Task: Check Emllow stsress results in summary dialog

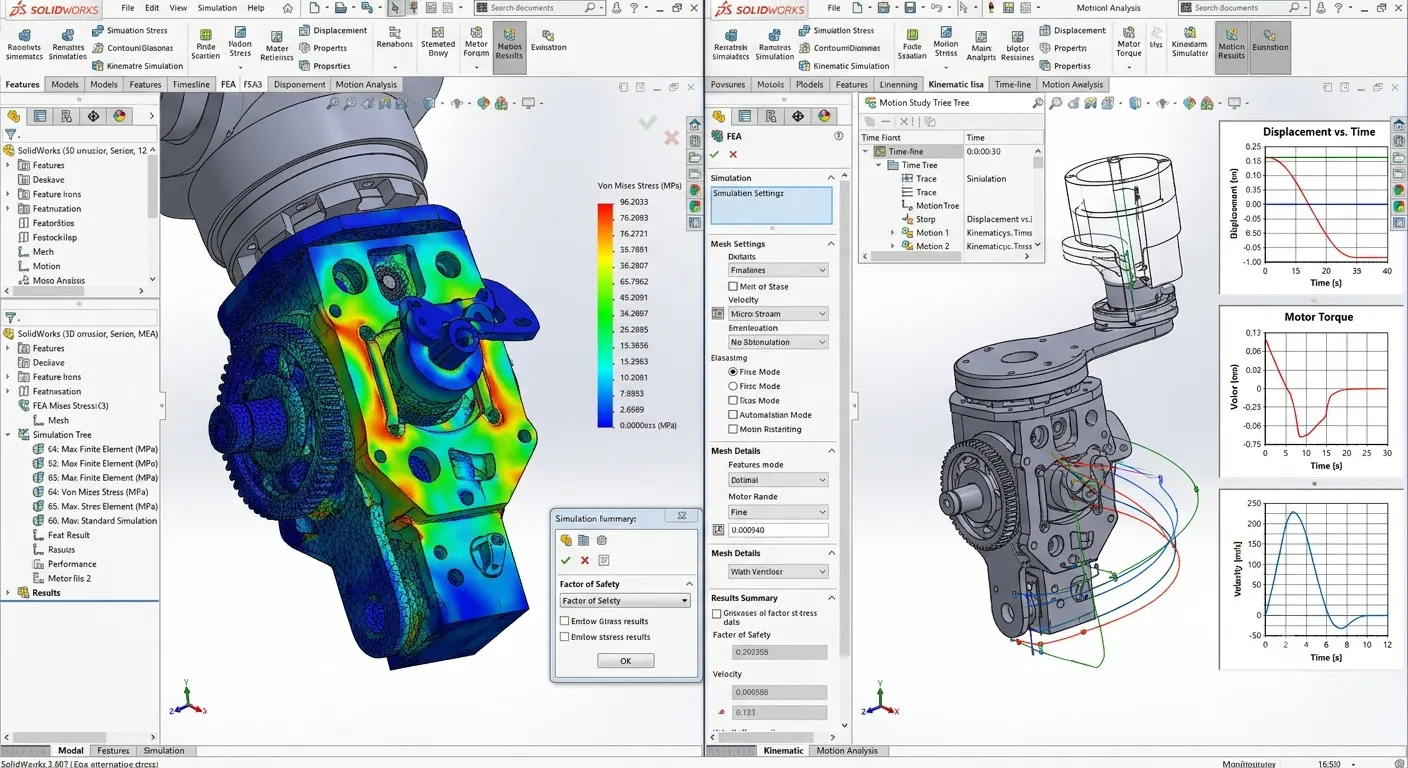Action: pyautogui.click(x=565, y=636)
